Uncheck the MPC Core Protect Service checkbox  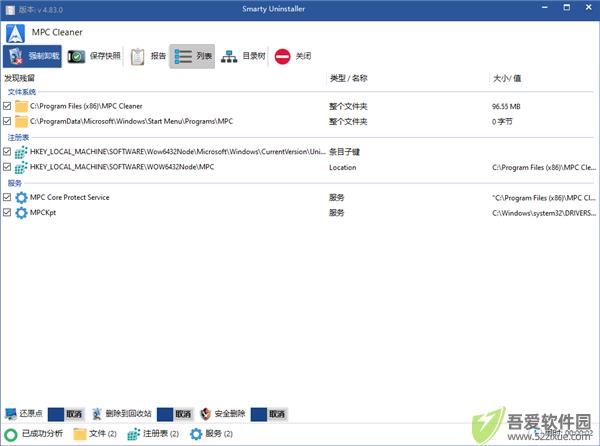[x=7, y=197]
